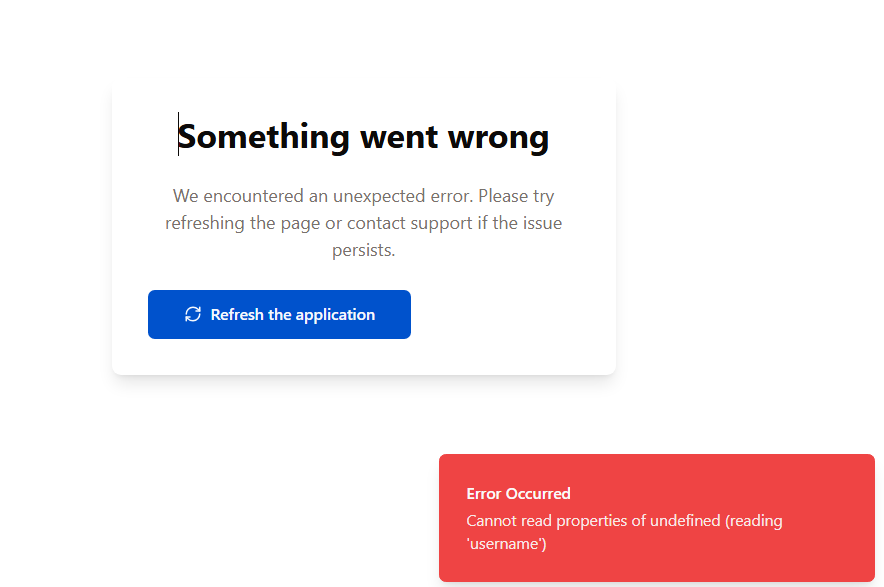Click the "Something went wrong" heading
The image size is (884, 587).
pyautogui.click(x=364, y=136)
